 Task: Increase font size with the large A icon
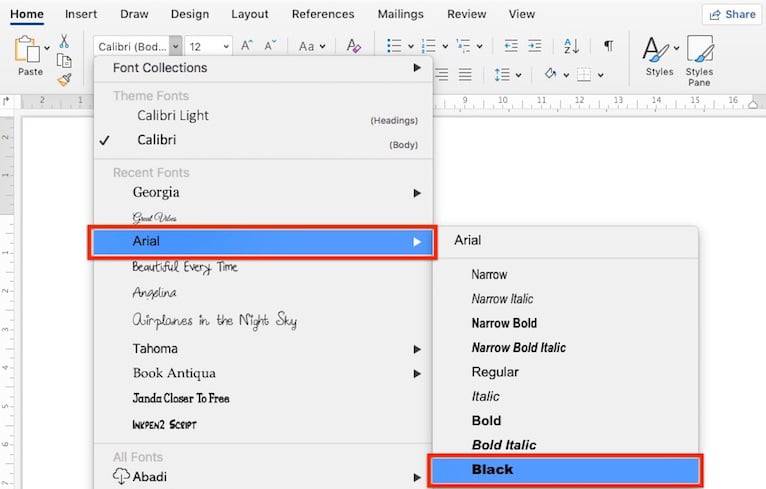point(247,46)
